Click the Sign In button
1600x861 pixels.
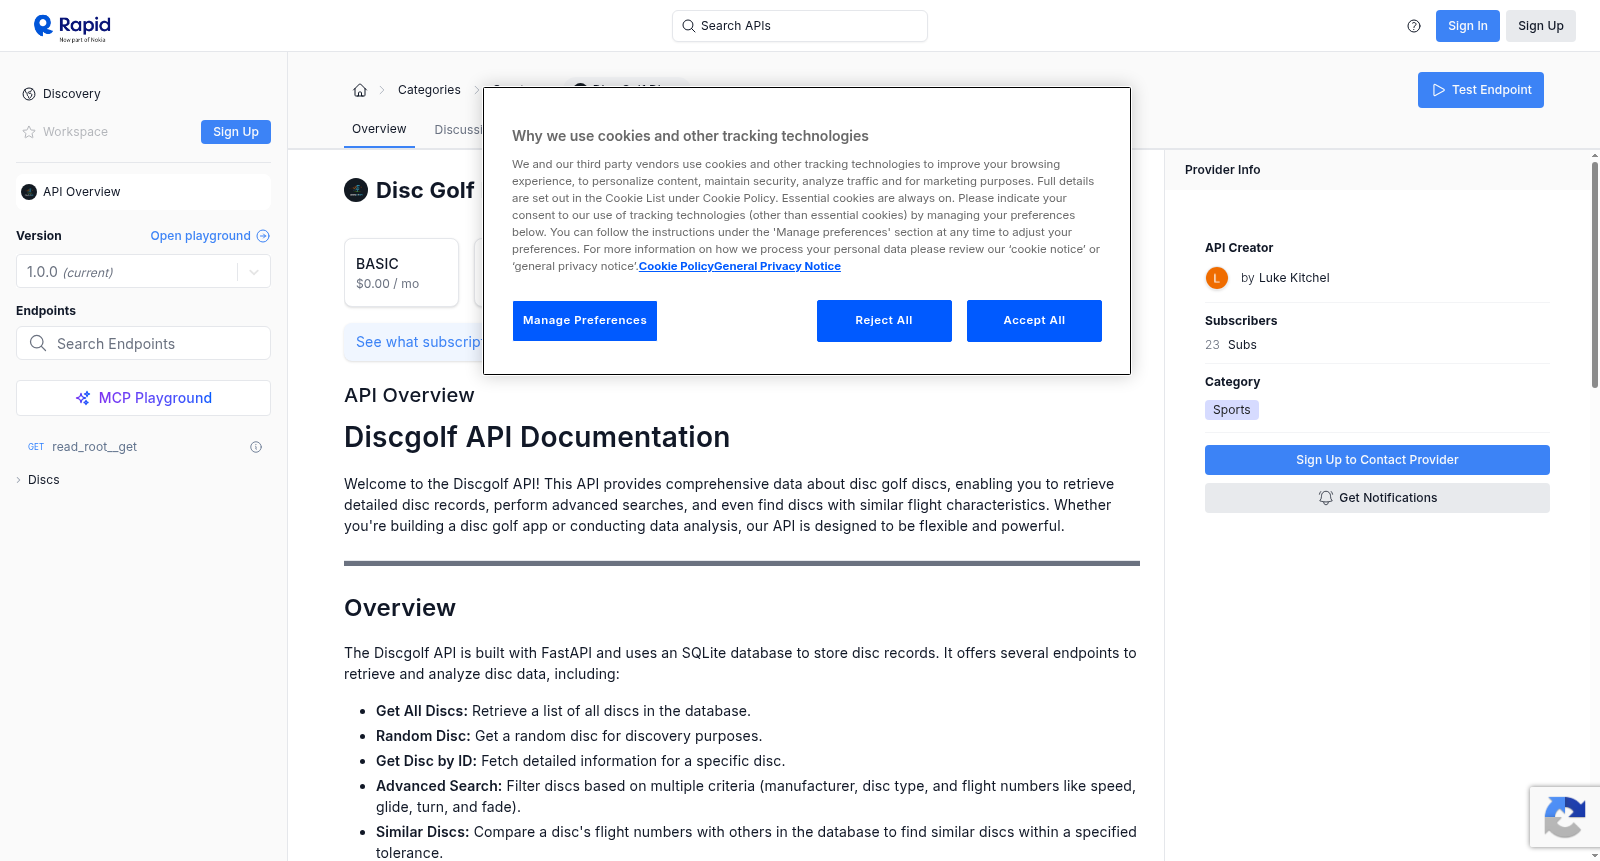point(1467,26)
